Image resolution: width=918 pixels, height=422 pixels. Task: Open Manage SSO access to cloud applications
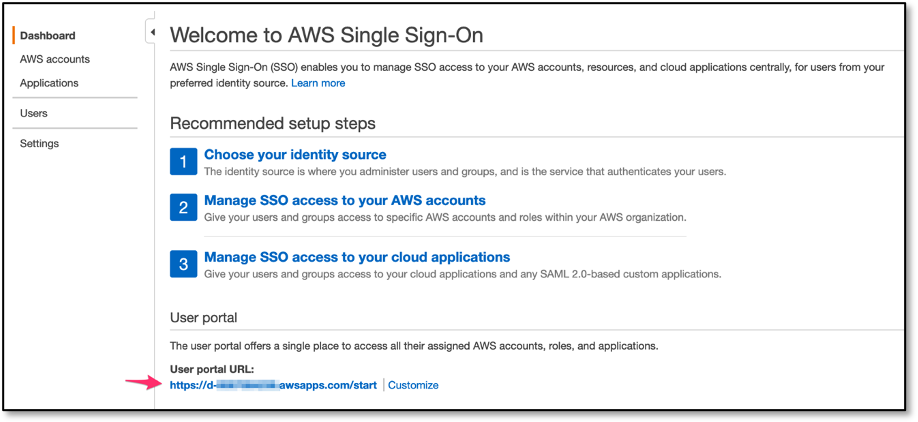pos(357,257)
